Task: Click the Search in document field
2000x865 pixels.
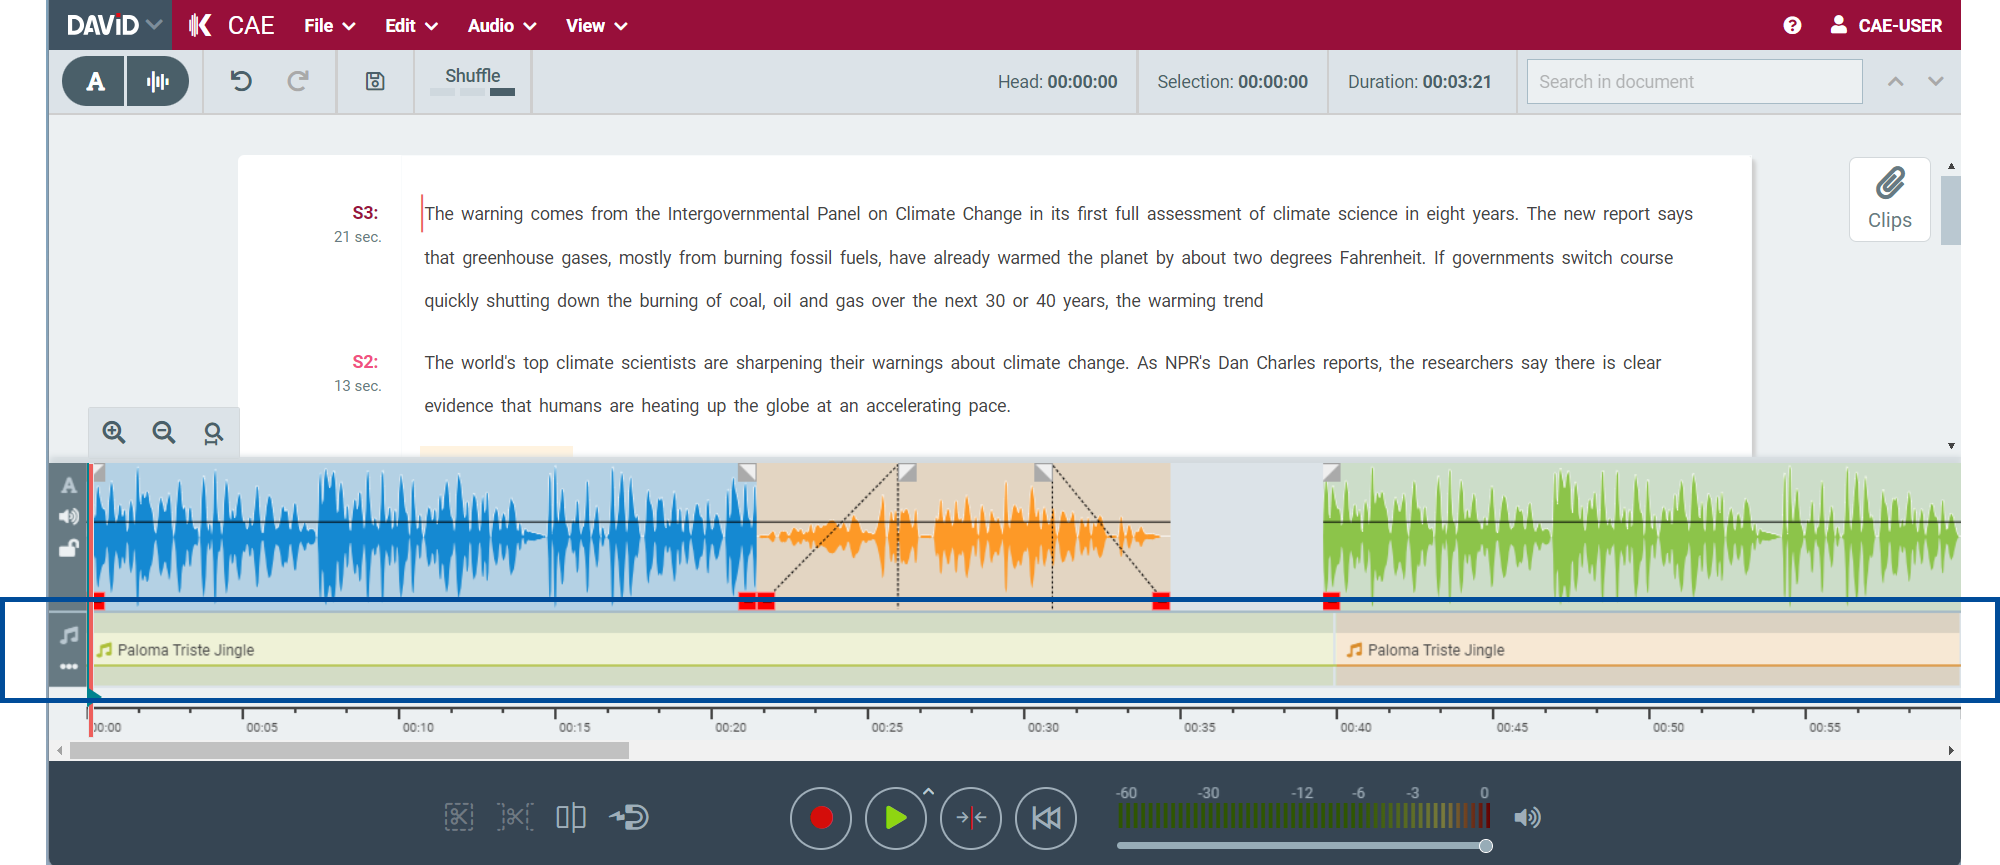Action: [1694, 81]
